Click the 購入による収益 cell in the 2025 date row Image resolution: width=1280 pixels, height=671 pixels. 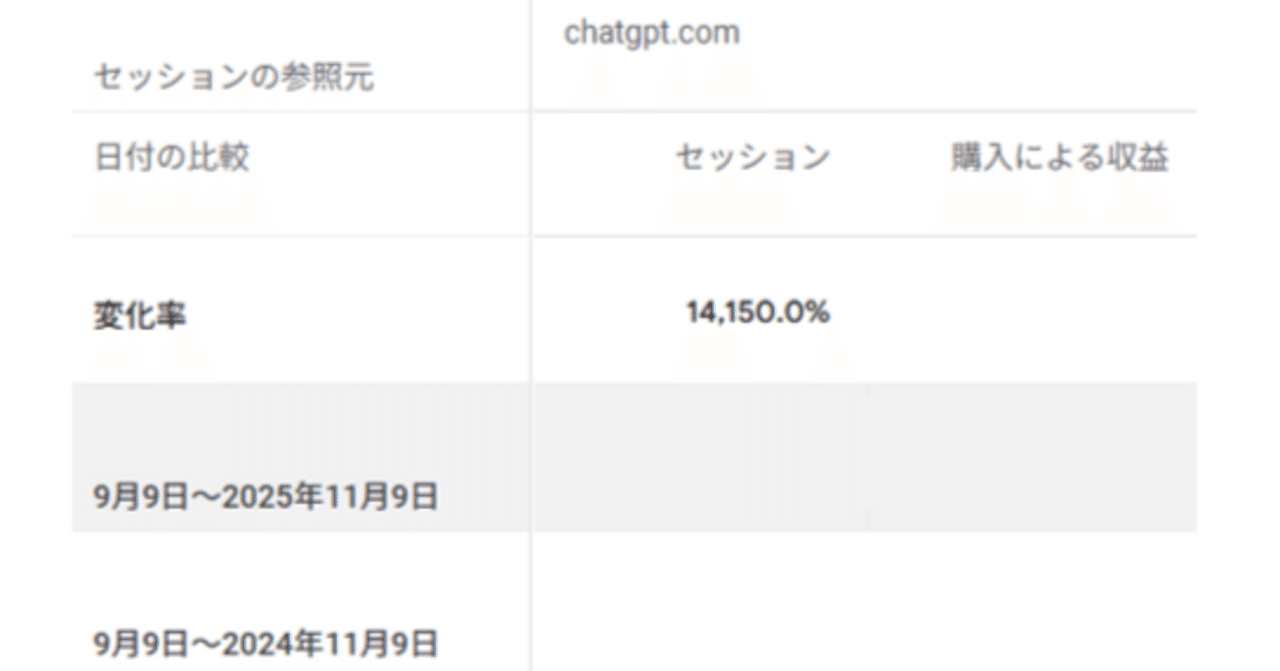1032,457
